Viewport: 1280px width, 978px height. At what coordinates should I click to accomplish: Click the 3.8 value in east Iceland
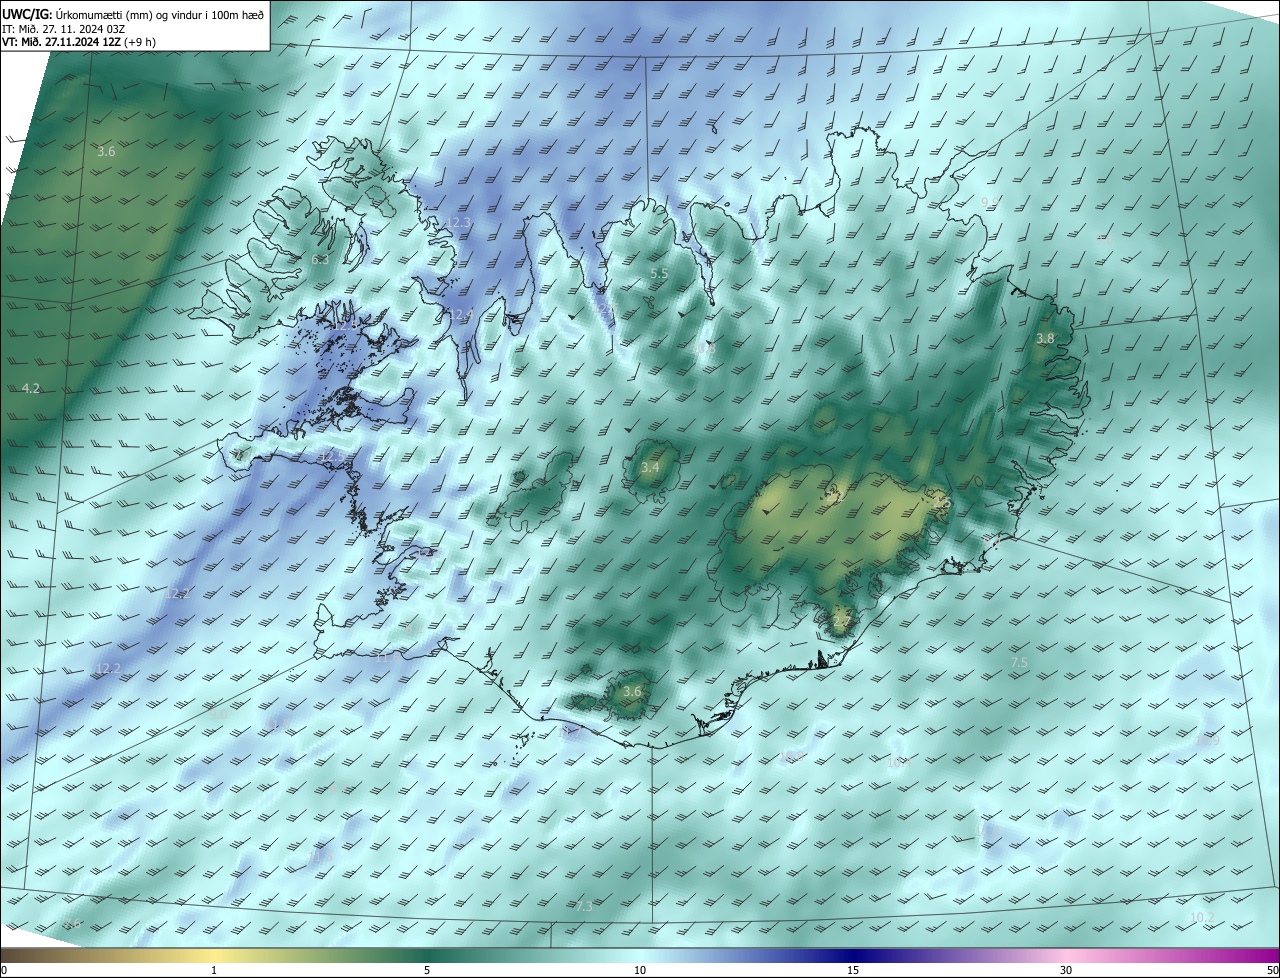1045,339
